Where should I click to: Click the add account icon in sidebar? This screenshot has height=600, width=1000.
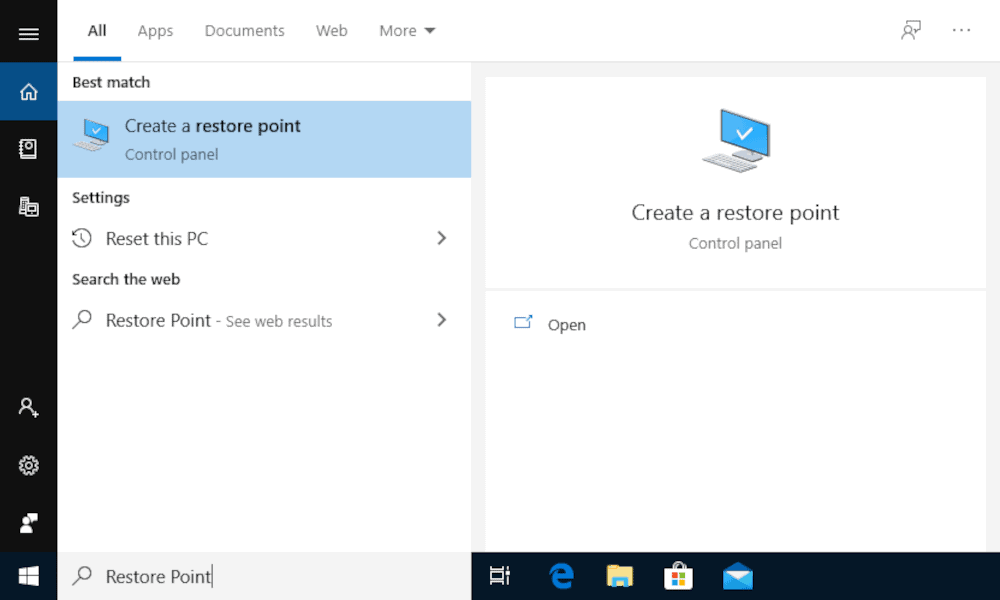(x=29, y=407)
